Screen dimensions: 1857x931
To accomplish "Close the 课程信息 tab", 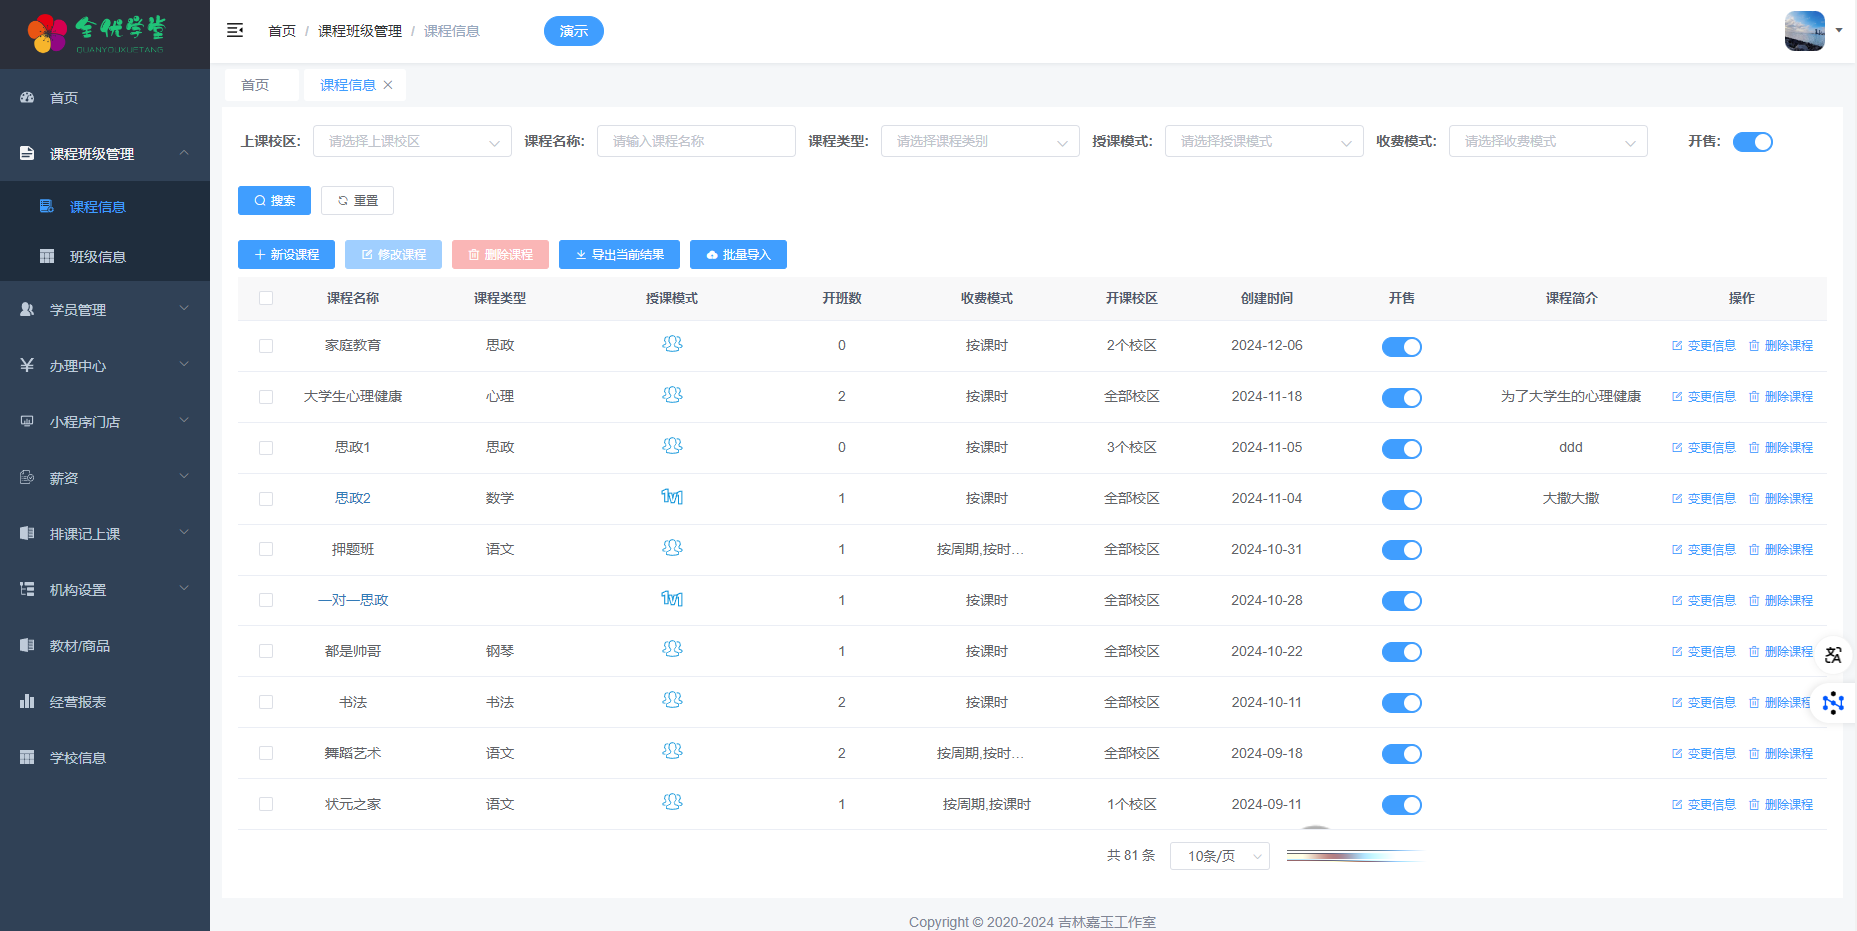I will tap(388, 85).
